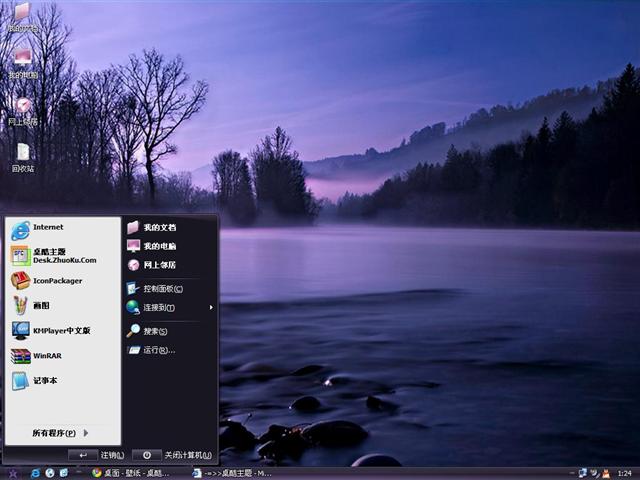Launch Internet Explorer from quick launch bar
This screenshot has height=480, width=640.
click(36, 473)
